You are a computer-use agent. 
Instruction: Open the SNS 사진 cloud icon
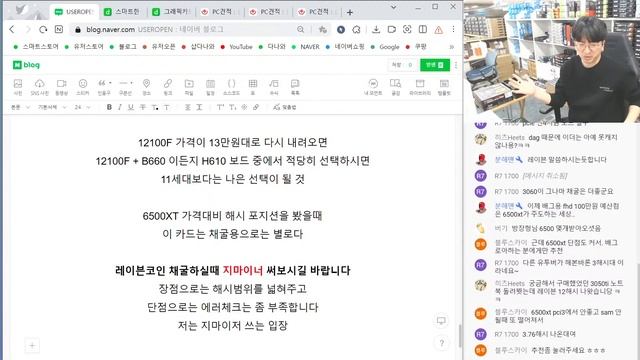(40, 87)
